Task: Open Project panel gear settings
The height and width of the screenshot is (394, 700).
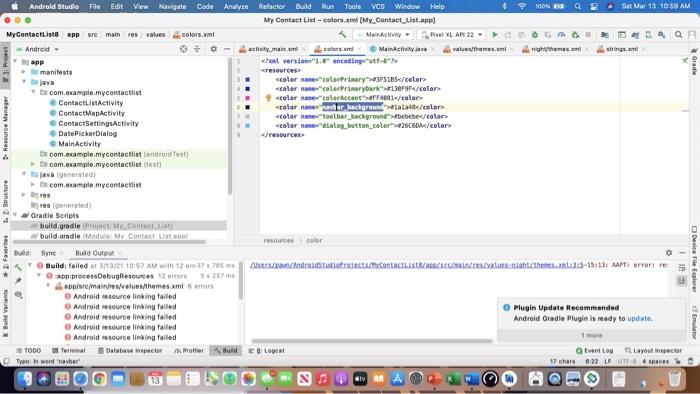Action: [213, 49]
